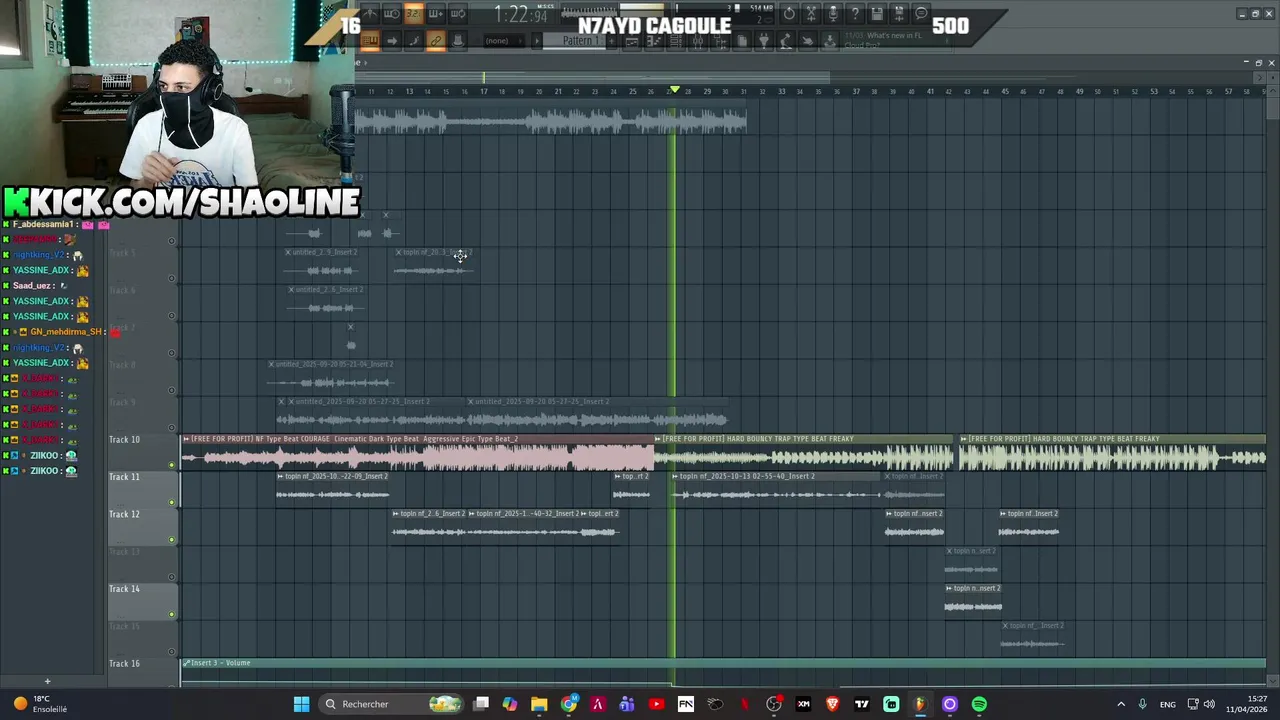Open Google Chrome from the taskbar
Image resolution: width=1280 pixels, height=720 pixels.
tap(569, 704)
